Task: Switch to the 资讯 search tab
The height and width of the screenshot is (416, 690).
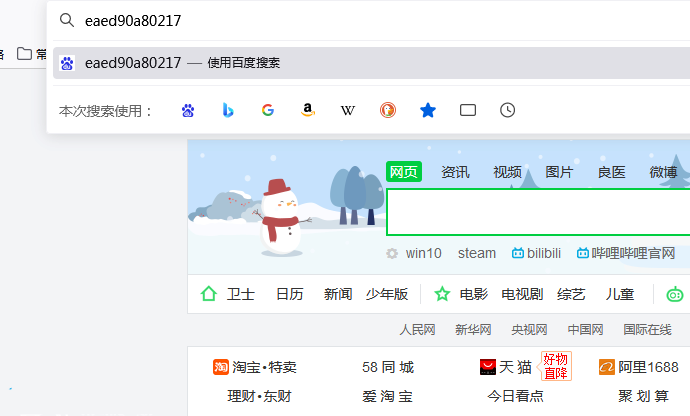Action: pos(455,172)
